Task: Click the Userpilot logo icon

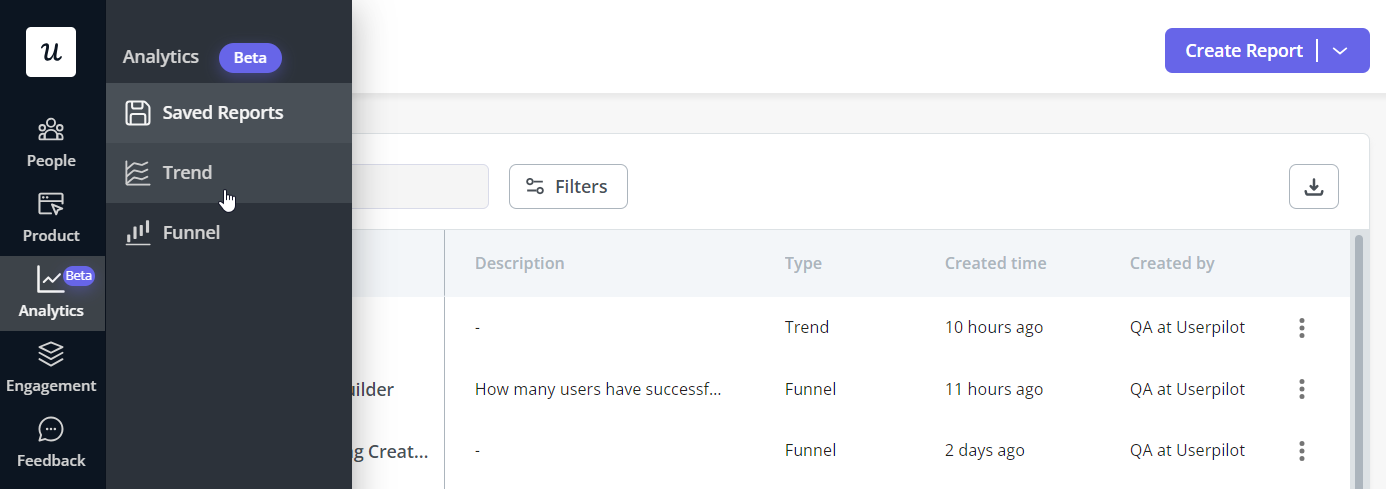Action: point(51,52)
